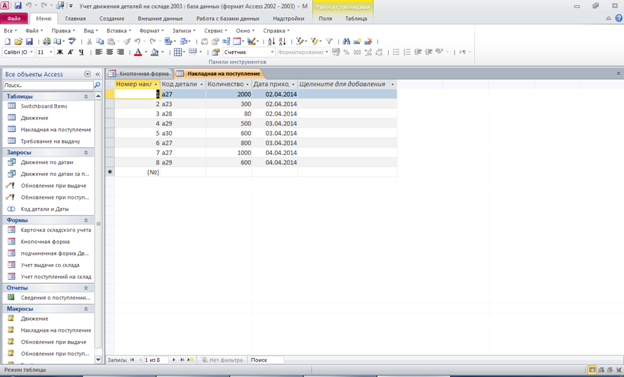624x377 pixels.
Task: Open the Количество column filter arrow
Action: [247, 84]
